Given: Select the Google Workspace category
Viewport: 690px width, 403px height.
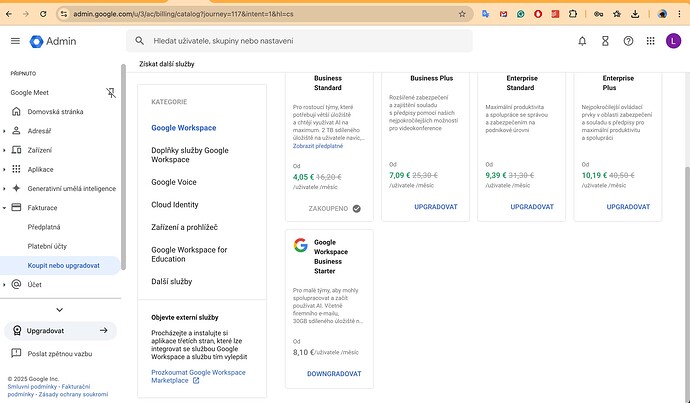Looking at the screenshot, I should pyautogui.click(x=184, y=128).
